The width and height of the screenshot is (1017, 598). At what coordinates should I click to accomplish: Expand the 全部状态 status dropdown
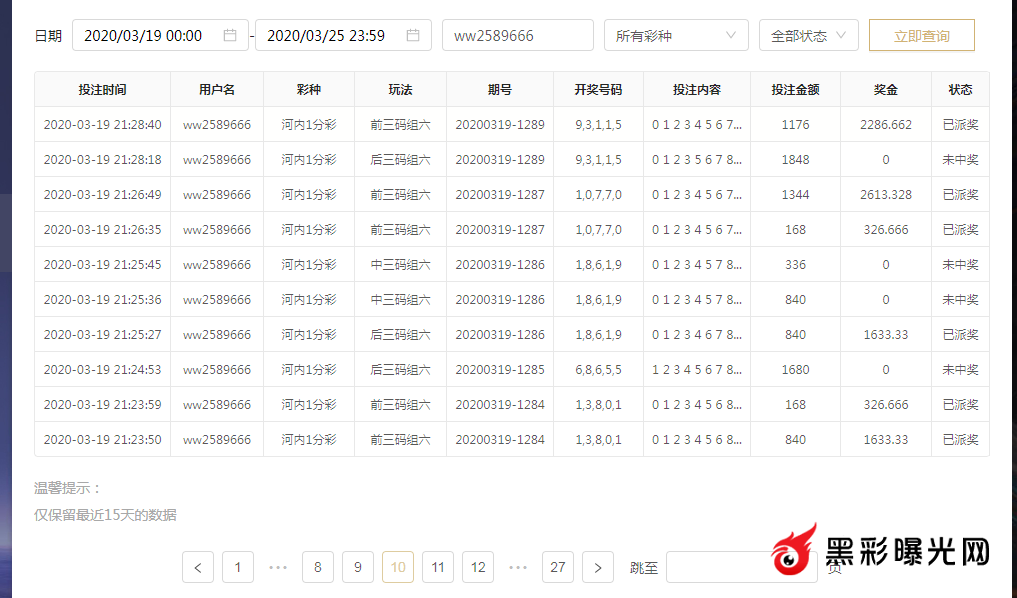[x=808, y=35]
